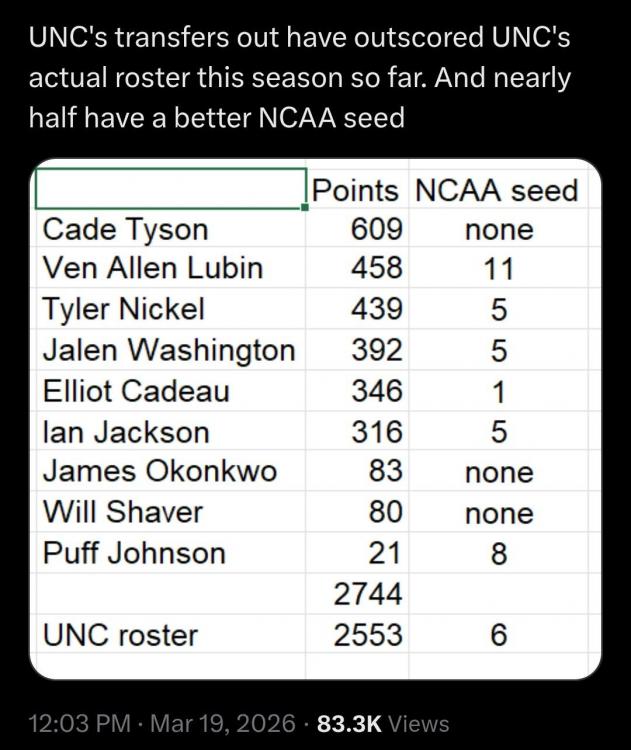This screenshot has height=750, width=631.
Task: Select the UNC roster 2553 points cell
Action: 367,635
